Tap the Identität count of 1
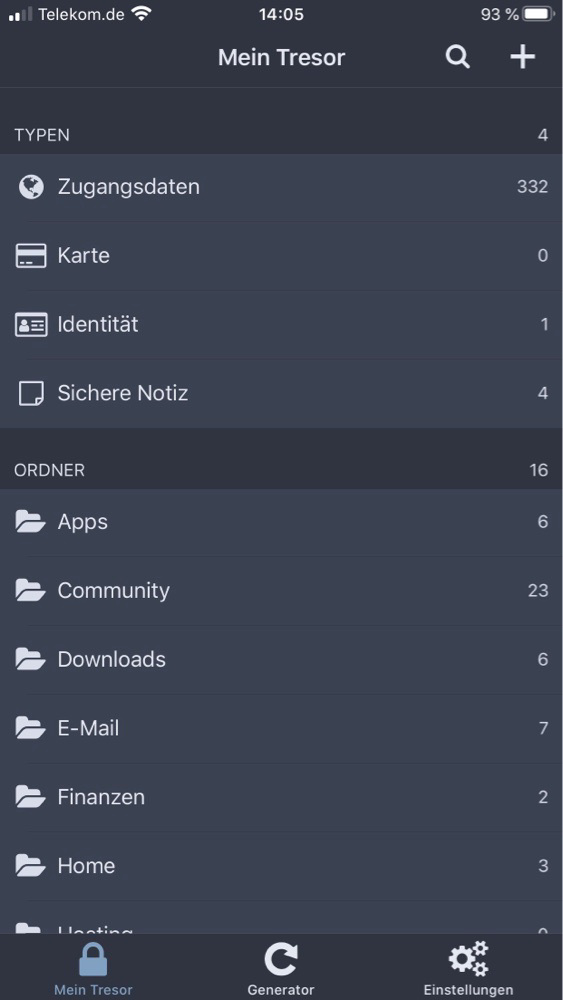Image resolution: width=563 pixels, height=1000 pixels. point(544,325)
